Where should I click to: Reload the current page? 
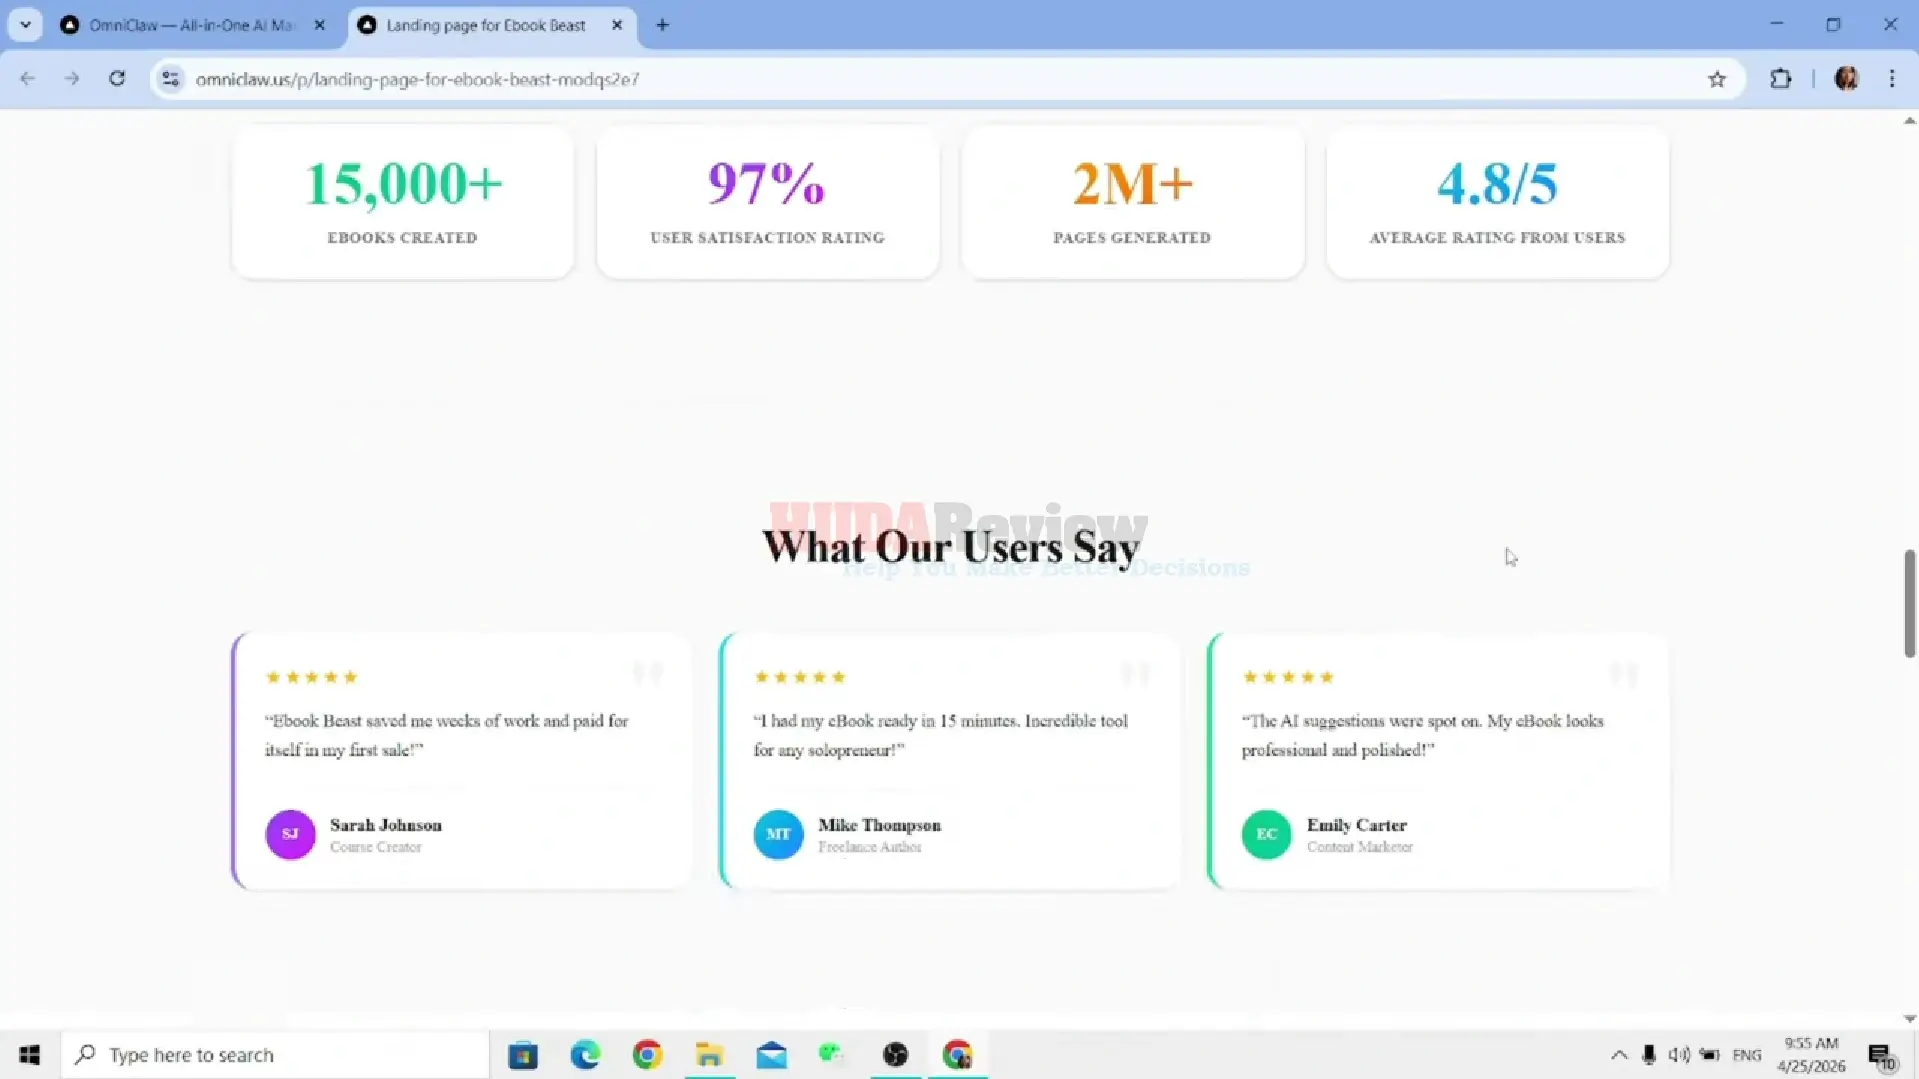[x=117, y=79]
